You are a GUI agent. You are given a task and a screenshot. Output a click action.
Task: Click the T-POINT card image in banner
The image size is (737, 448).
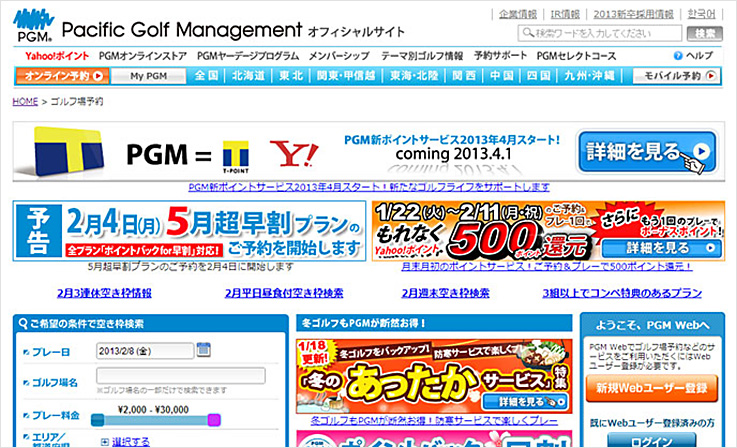[68, 151]
